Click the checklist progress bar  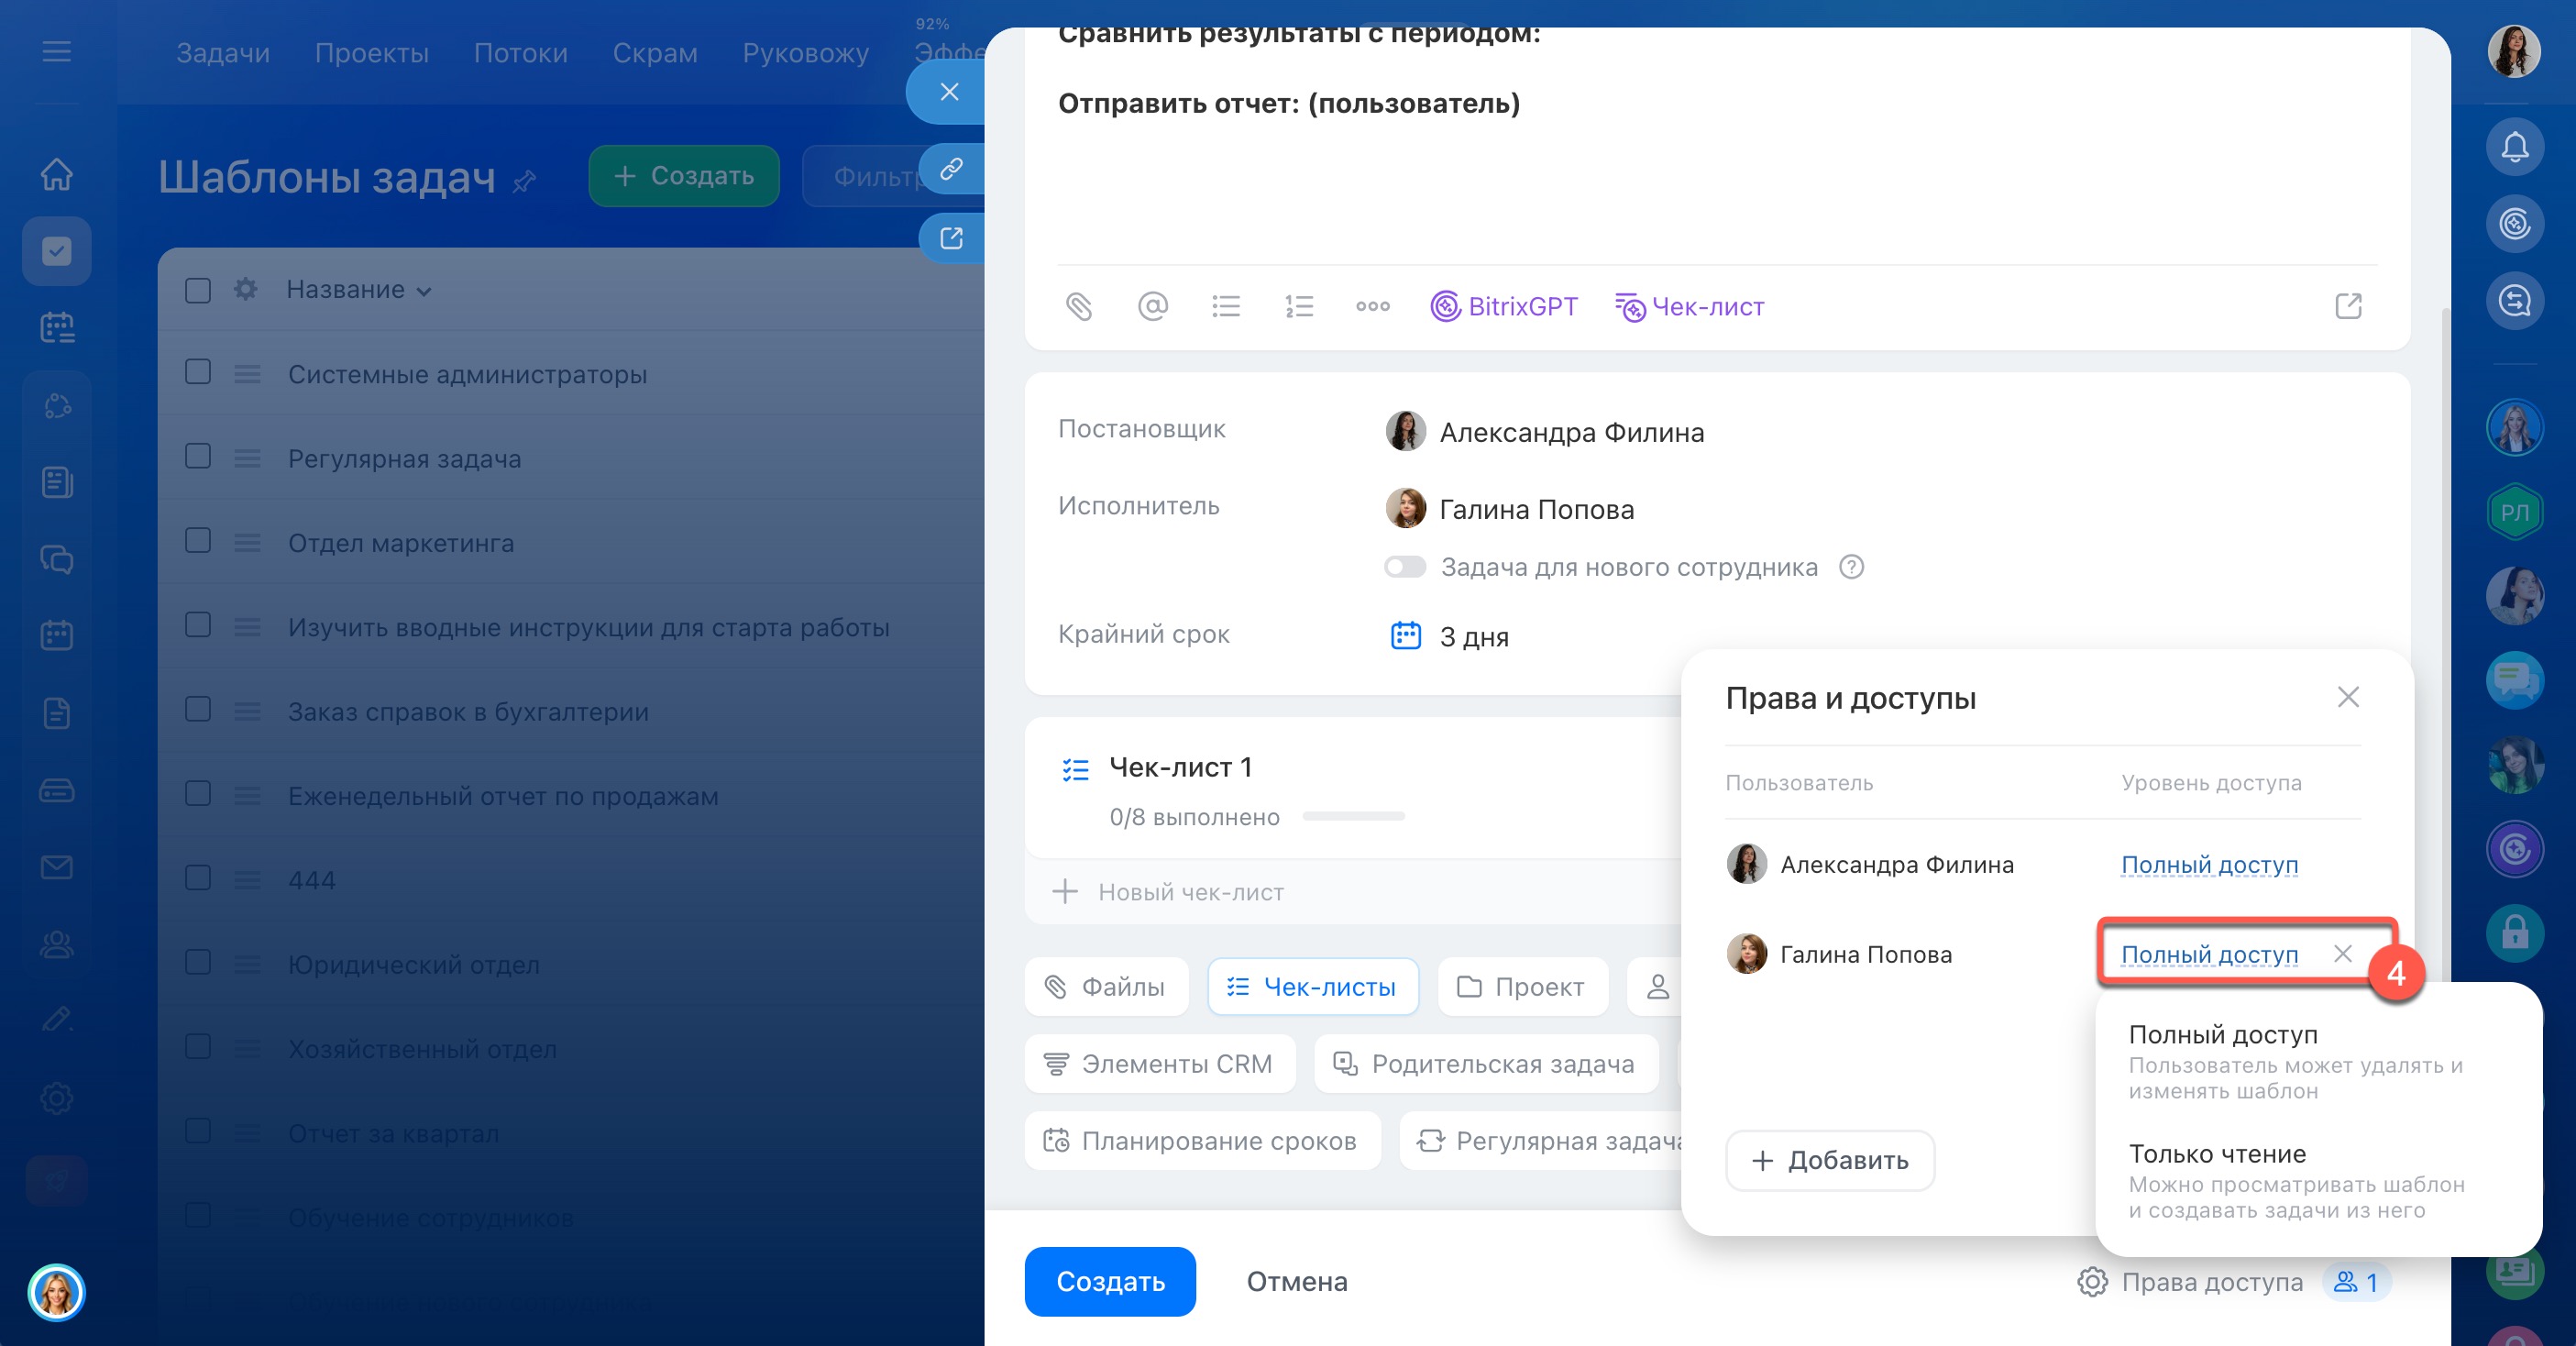coord(1353,817)
